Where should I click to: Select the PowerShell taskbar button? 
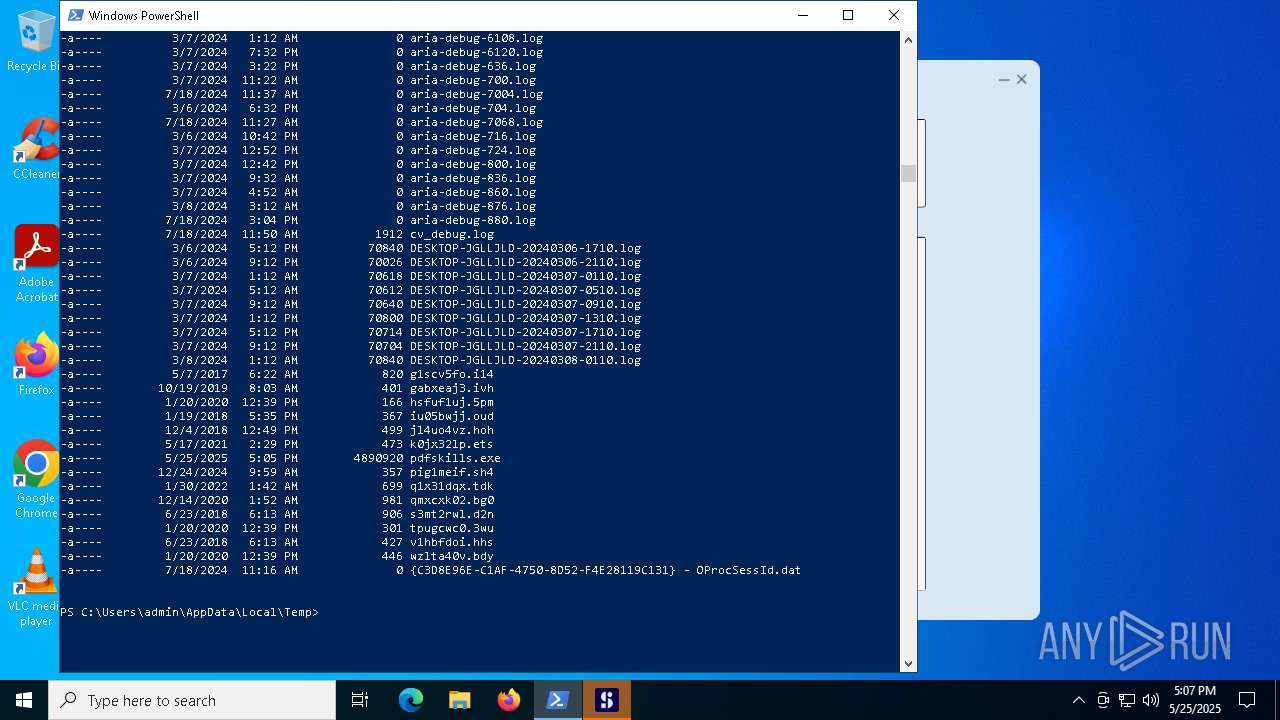click(x=558, y=700)
